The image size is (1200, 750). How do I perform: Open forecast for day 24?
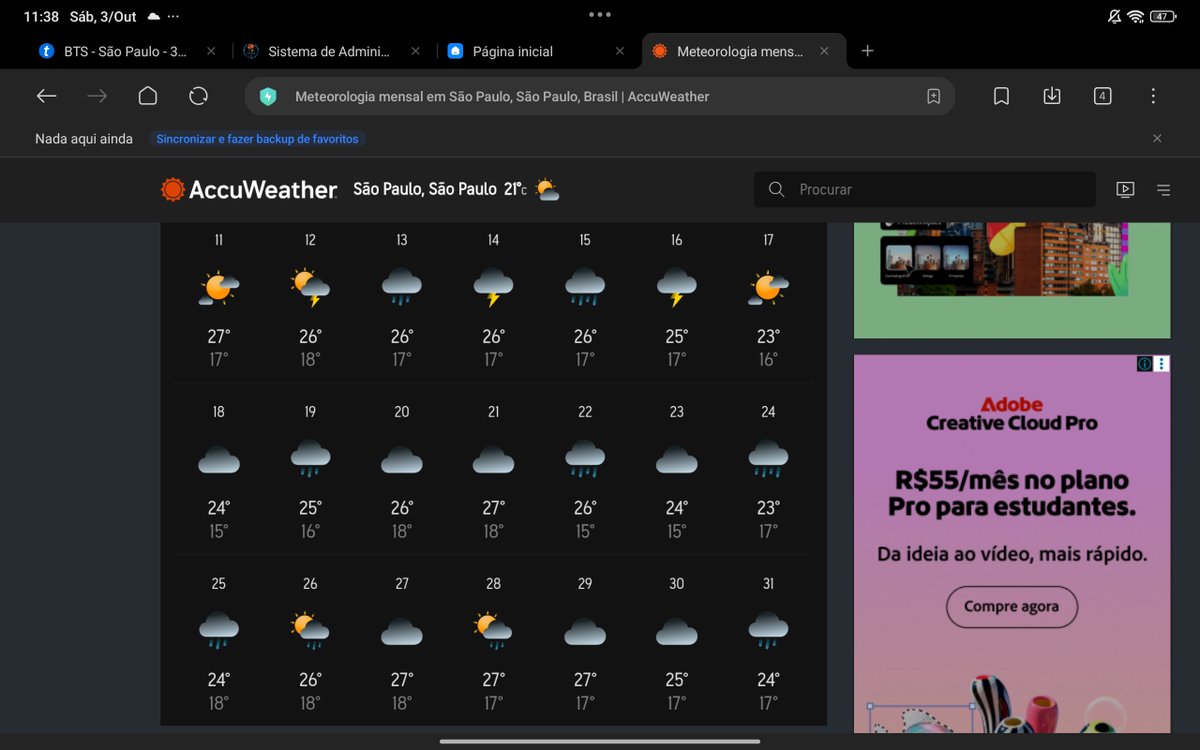pos(768,470)
